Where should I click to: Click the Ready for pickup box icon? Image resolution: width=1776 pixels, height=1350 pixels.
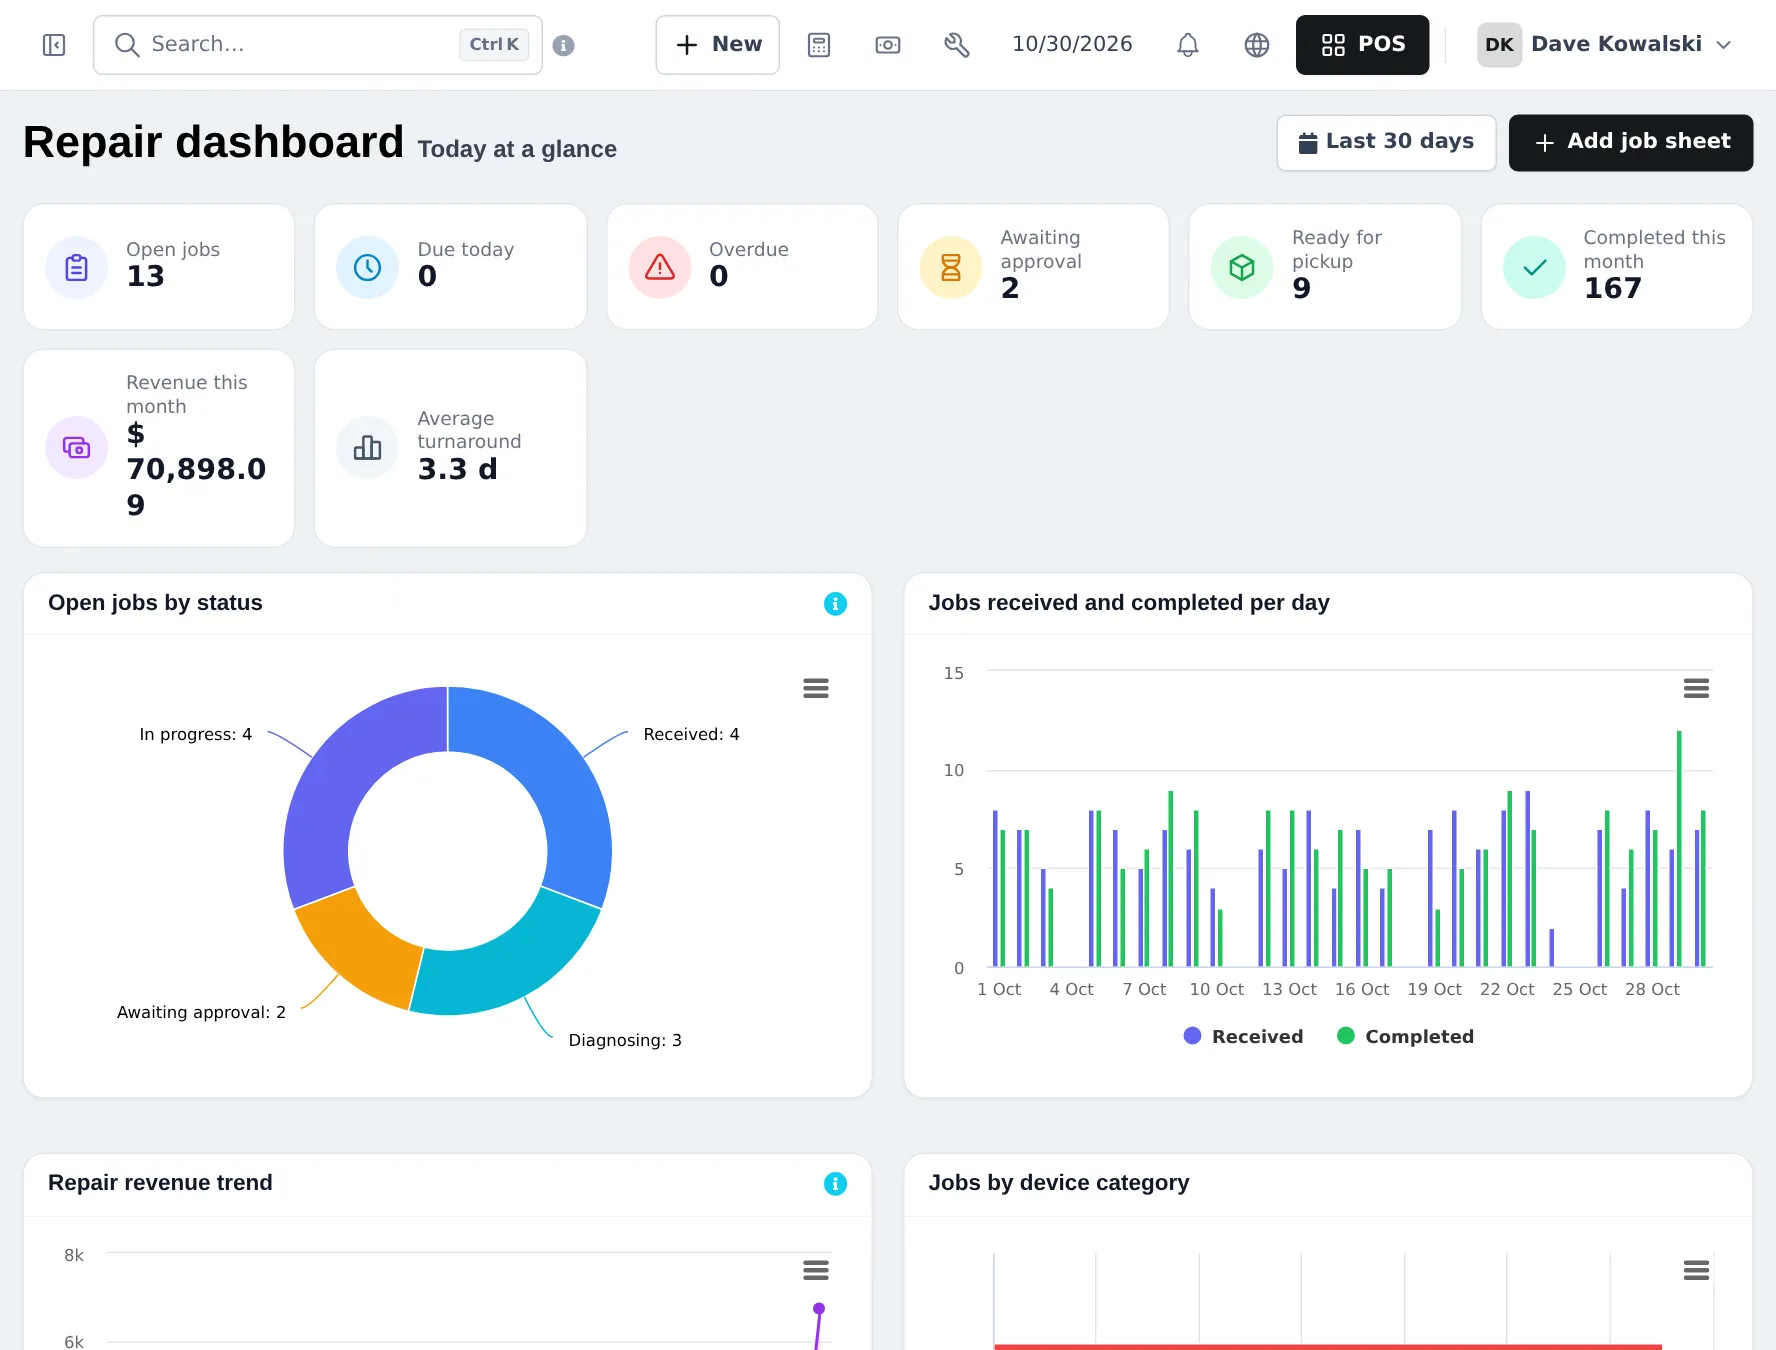pyautogui.click(x=1242, y=267)
